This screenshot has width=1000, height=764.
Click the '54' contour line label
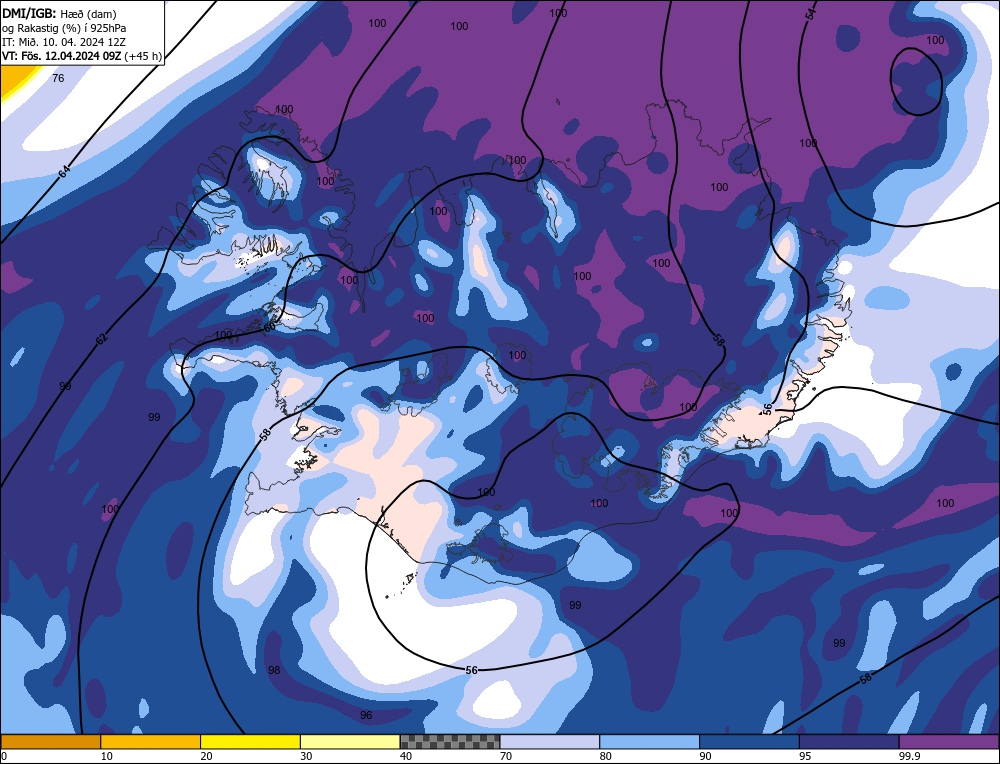810,15
